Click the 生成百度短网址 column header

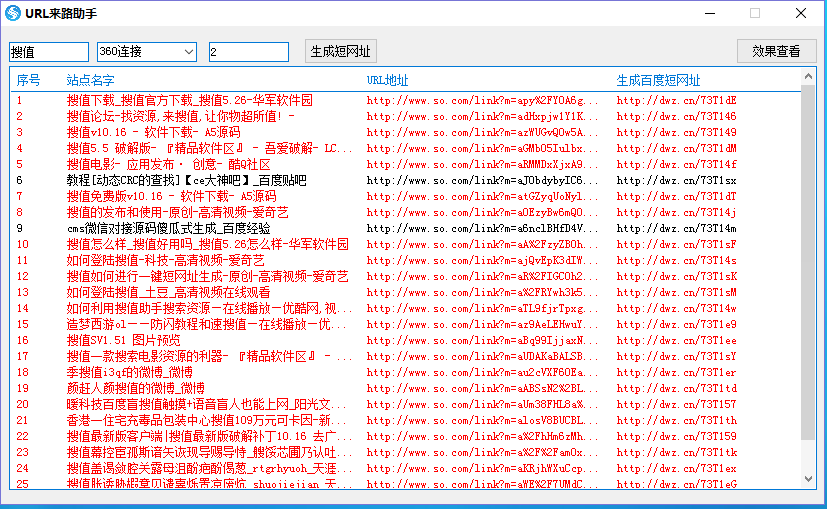point(658,80)
